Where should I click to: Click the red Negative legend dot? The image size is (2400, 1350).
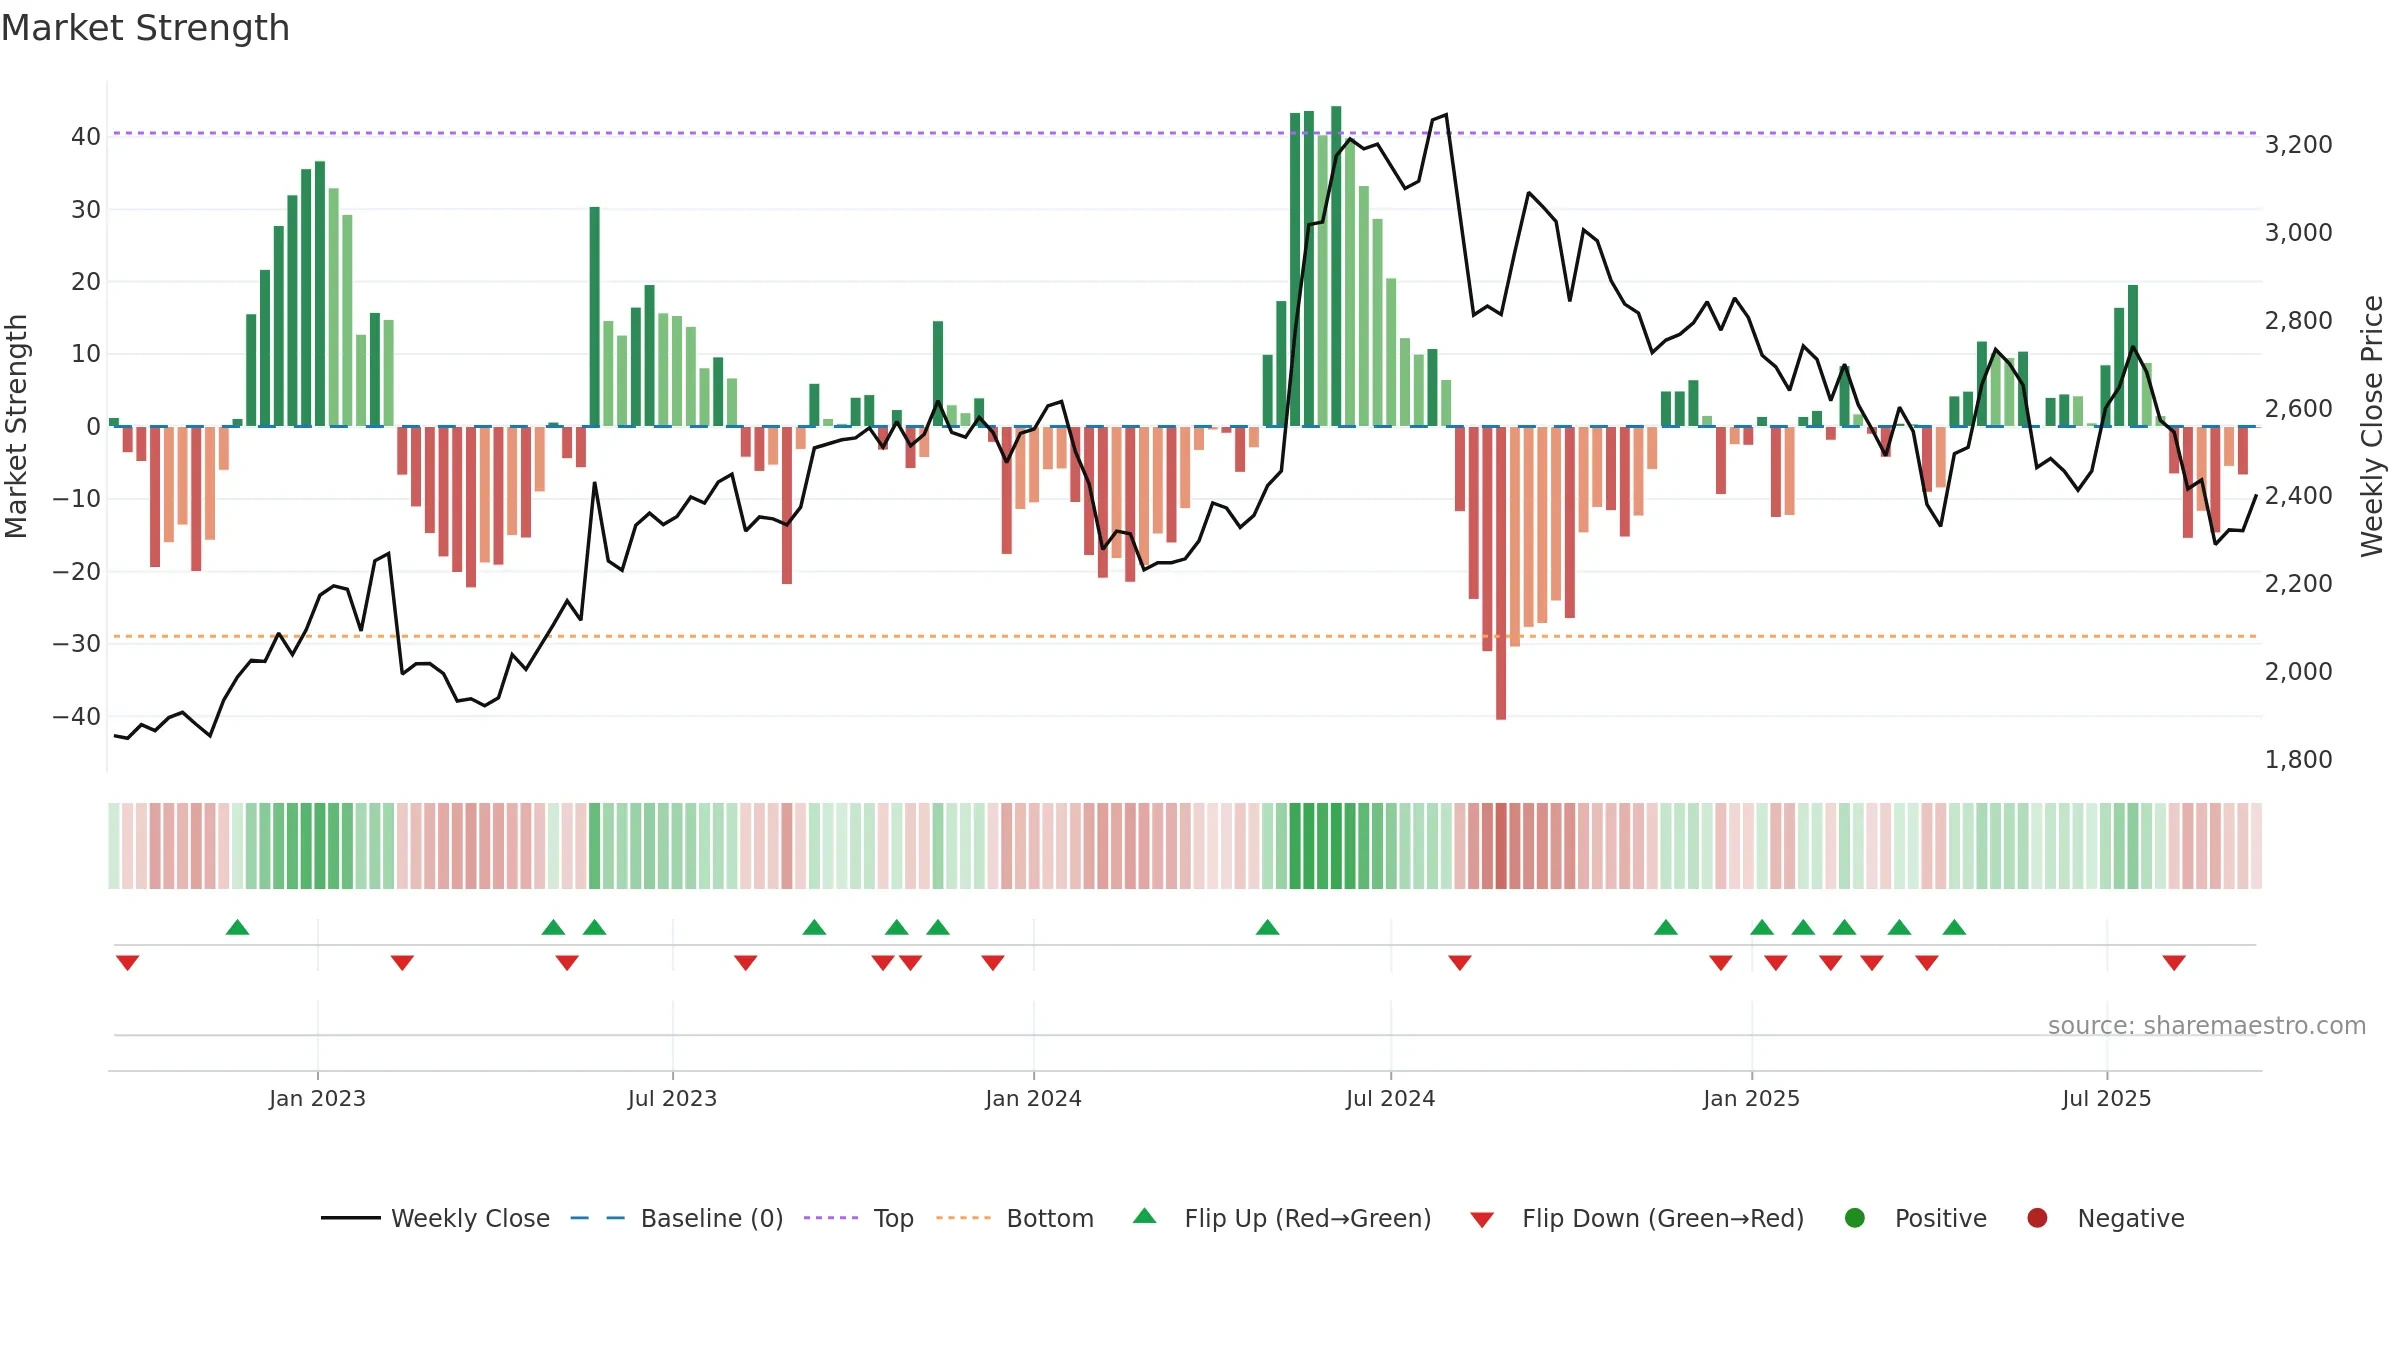(2037, 1218)
